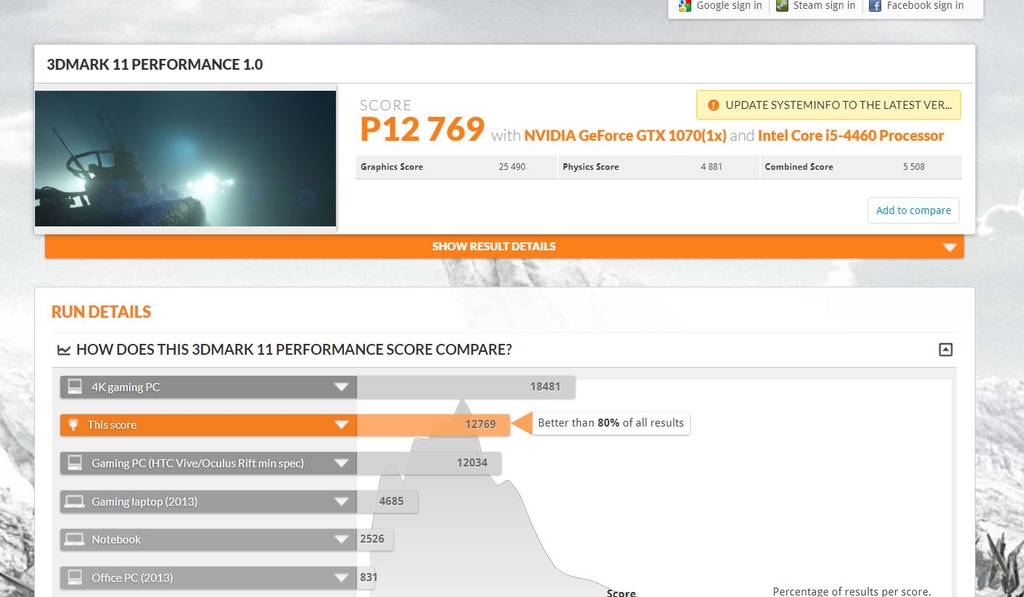Click the benchmark scene thumbnail
Image resolution: width=1024 pixels, height=597 pixels.
coord(185,159)
